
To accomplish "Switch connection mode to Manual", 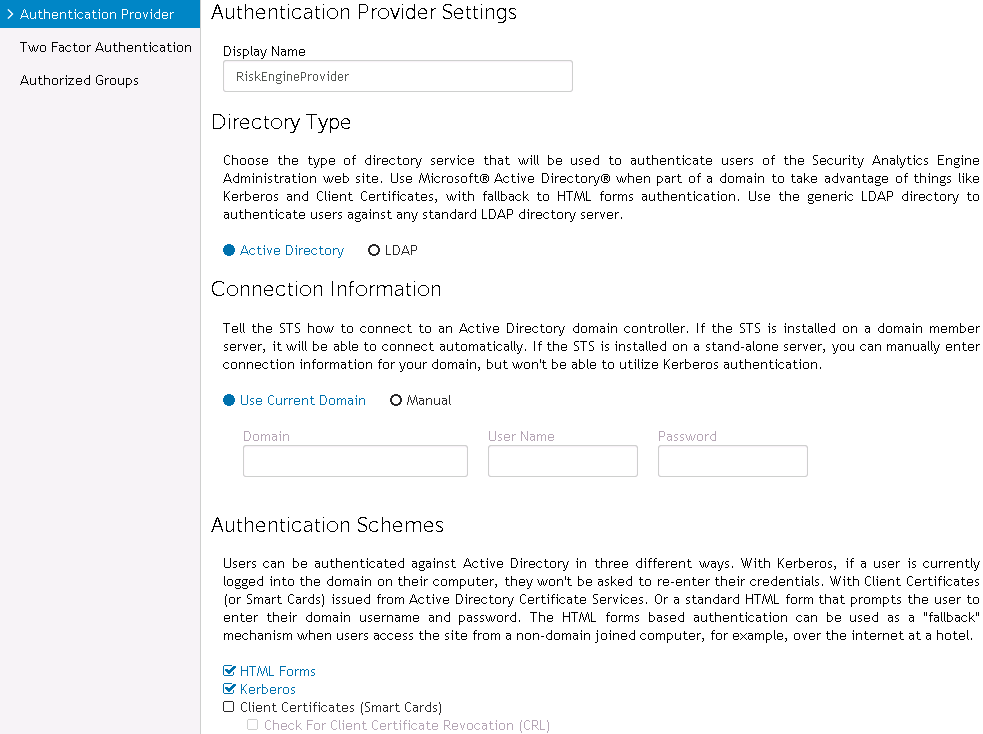I will 396,401.
